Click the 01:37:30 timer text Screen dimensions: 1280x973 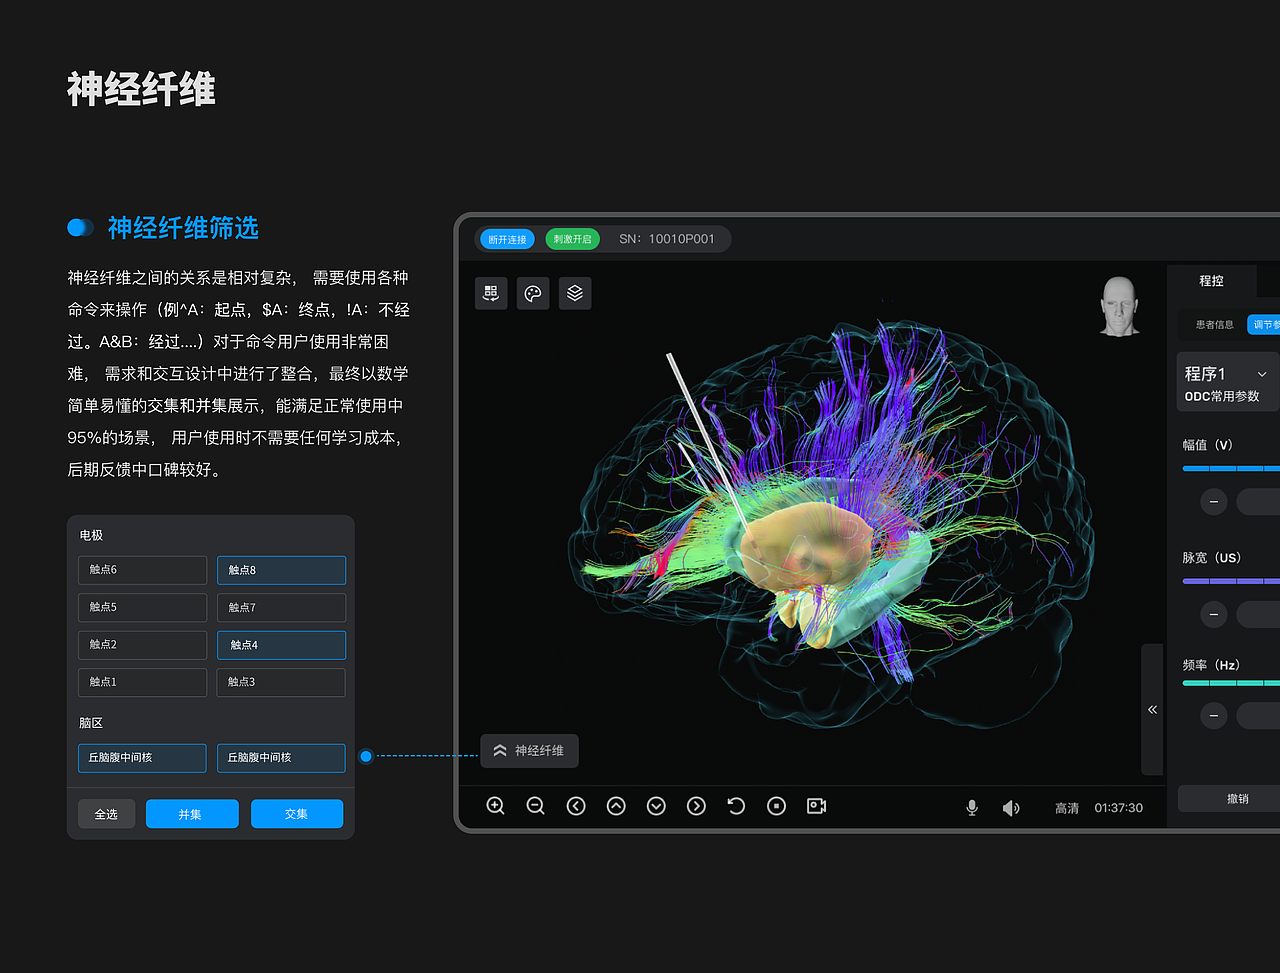point(1118,808)
